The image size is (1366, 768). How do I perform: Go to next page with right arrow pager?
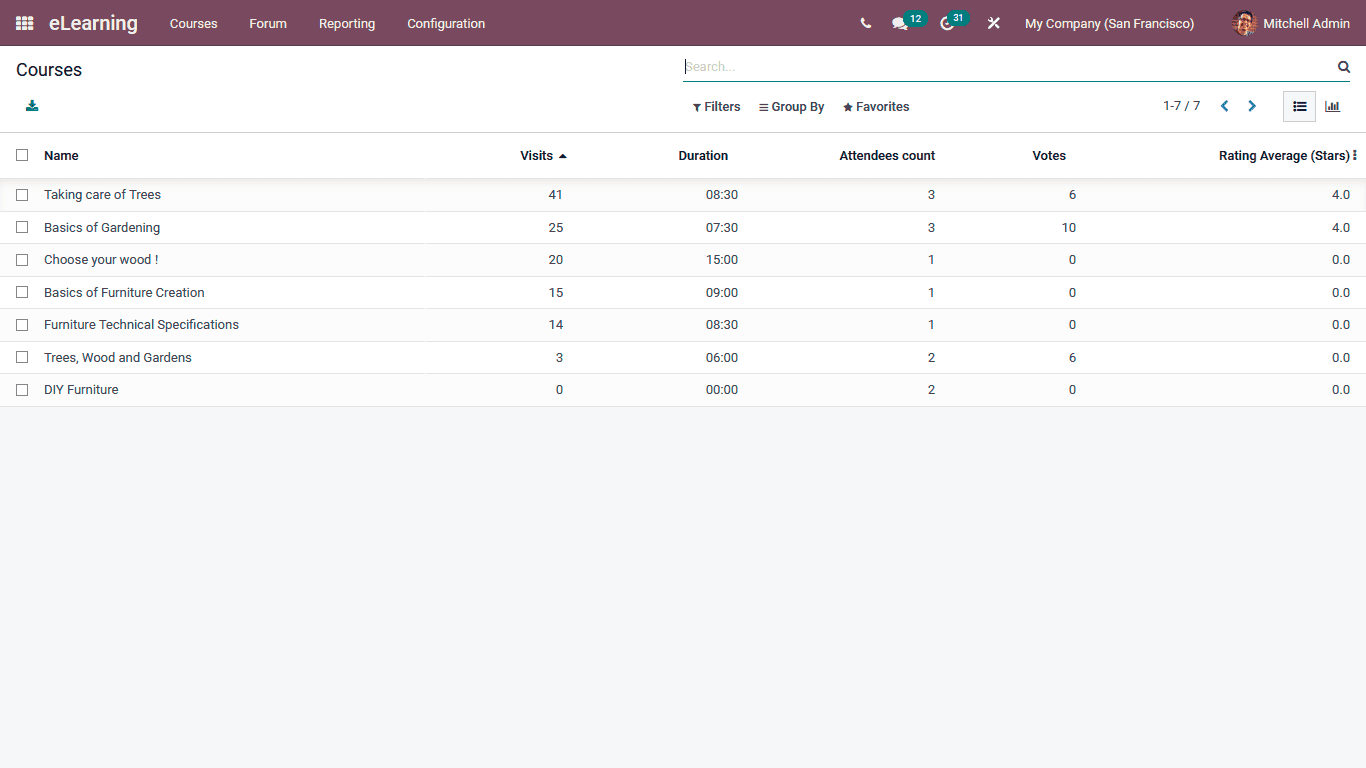click(x=1252, y=105)
